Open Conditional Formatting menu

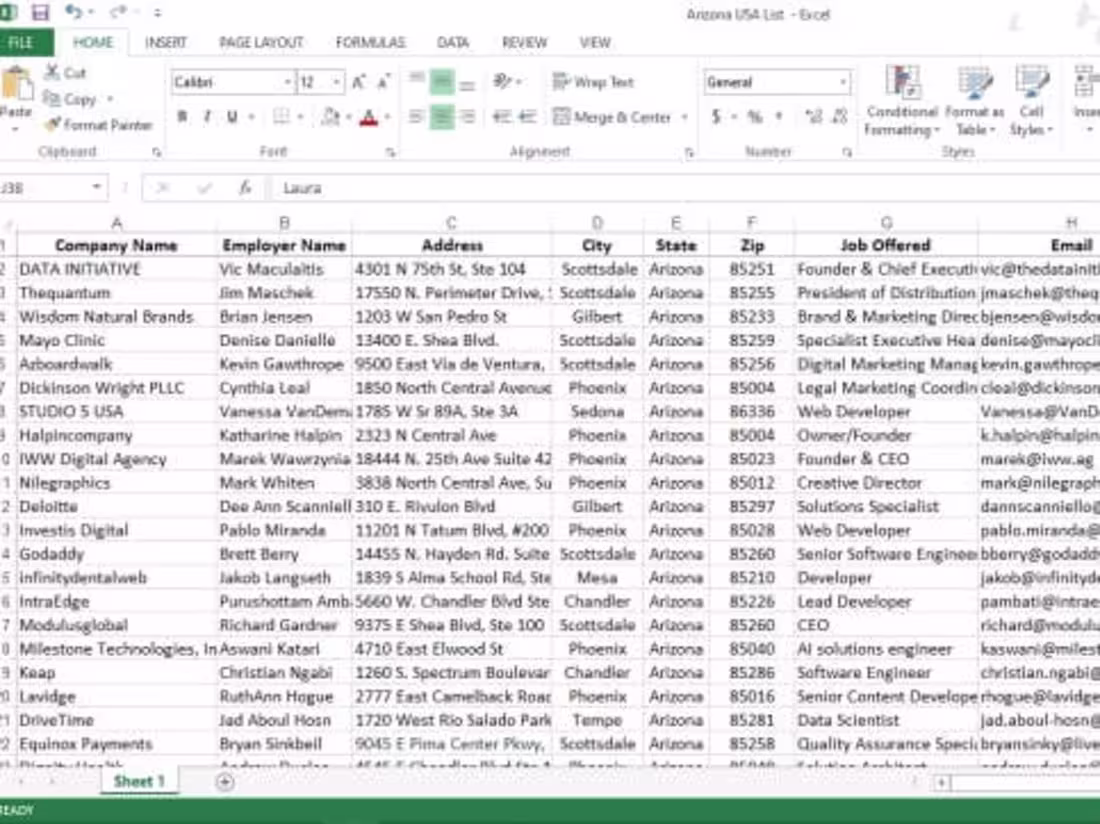(x=902, y=101)
